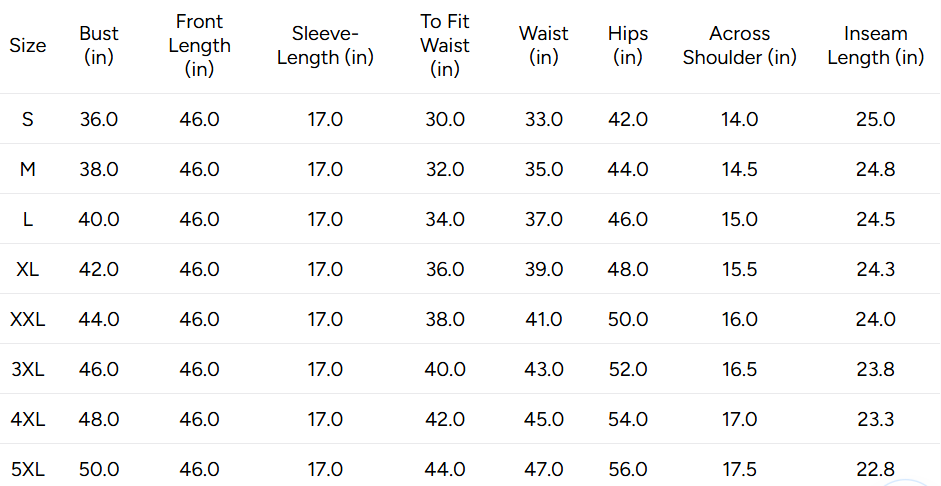Select the Bust (in) column header
Image resolution: width=941 pixels, height=486 pixels.
(x=98, y=45)
